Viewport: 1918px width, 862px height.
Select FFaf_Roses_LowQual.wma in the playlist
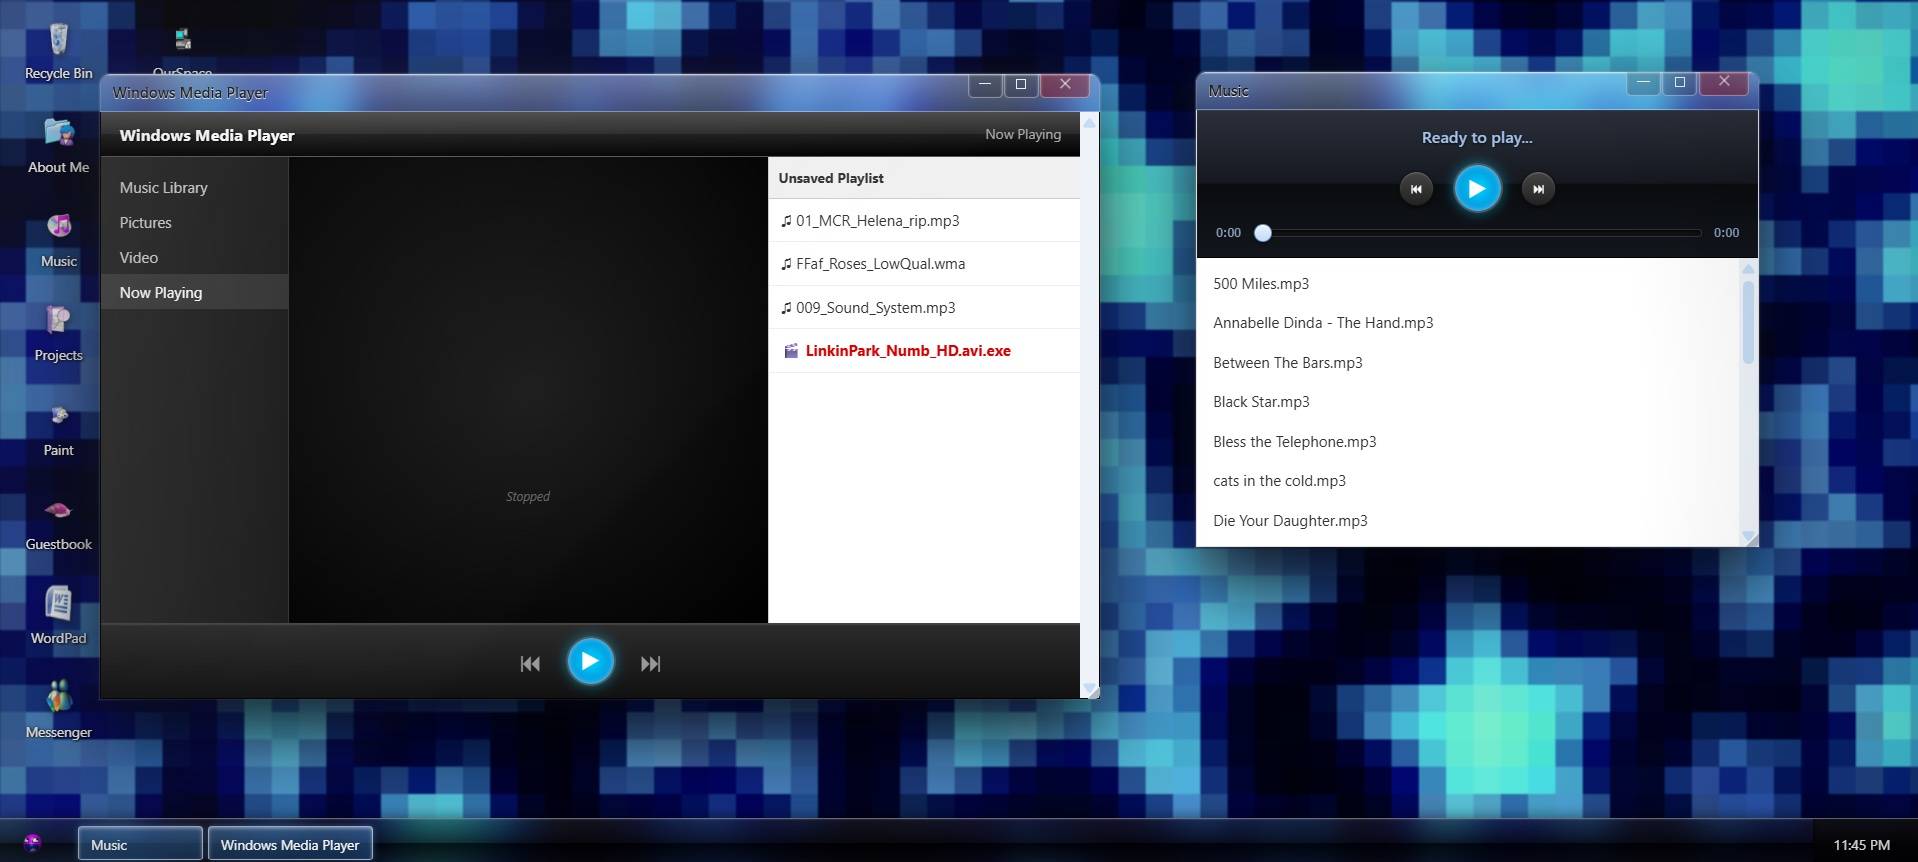(x=924, y=264)
